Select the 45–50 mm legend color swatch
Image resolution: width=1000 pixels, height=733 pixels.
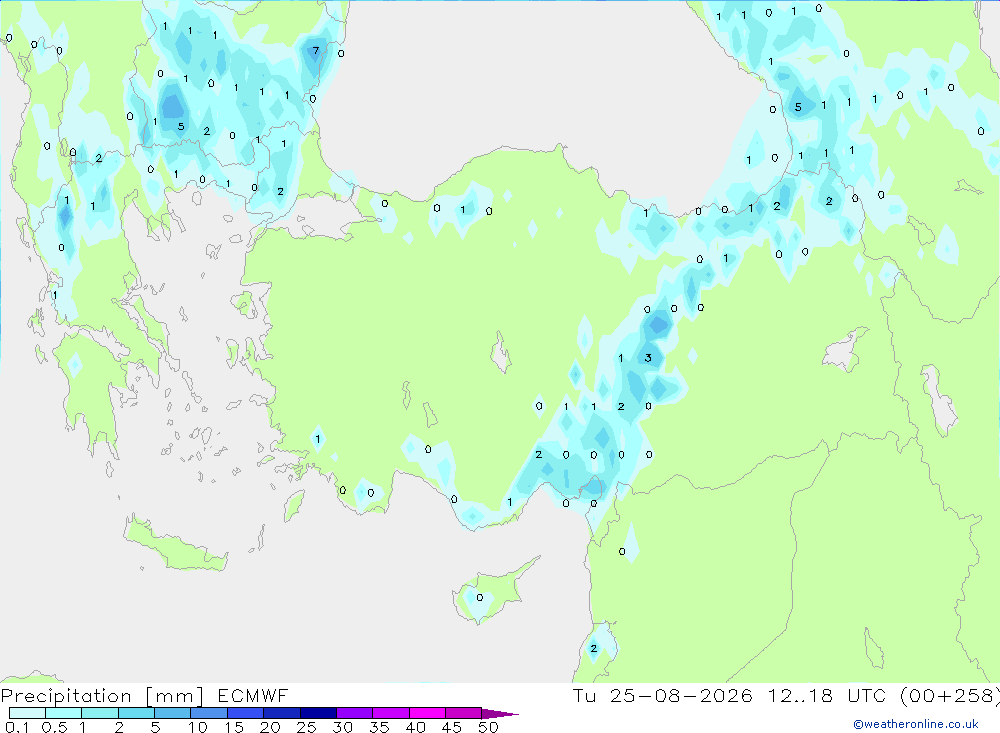(463, 713)
